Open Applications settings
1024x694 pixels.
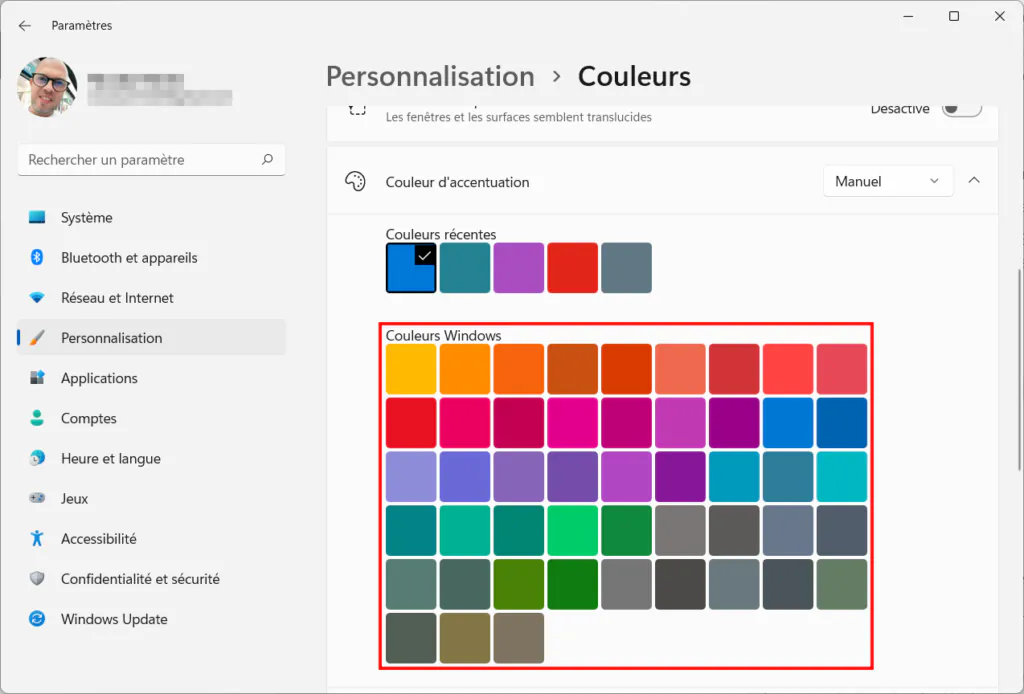pos(152,378)
